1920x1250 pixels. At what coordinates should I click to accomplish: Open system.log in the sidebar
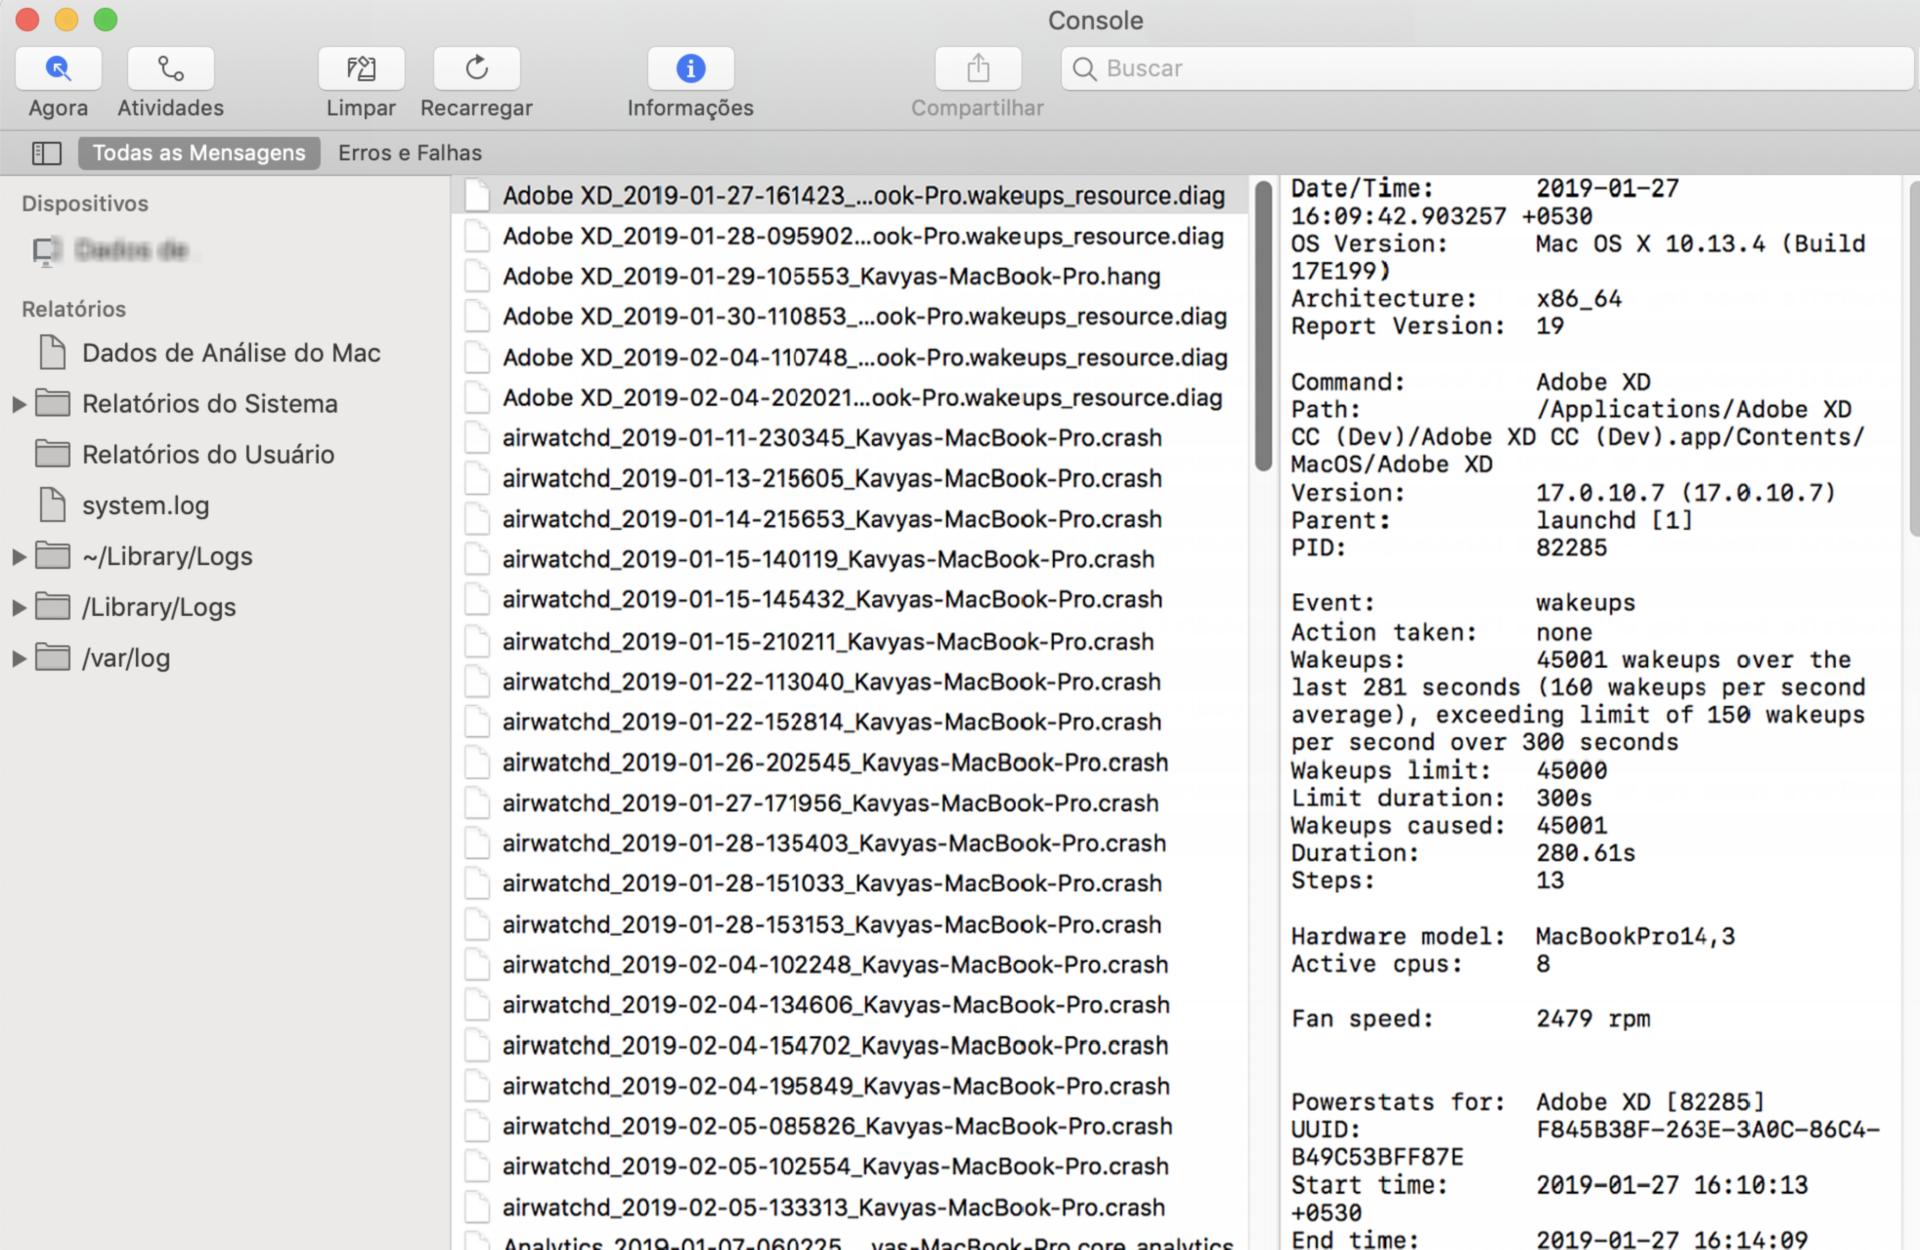(145, 506)
